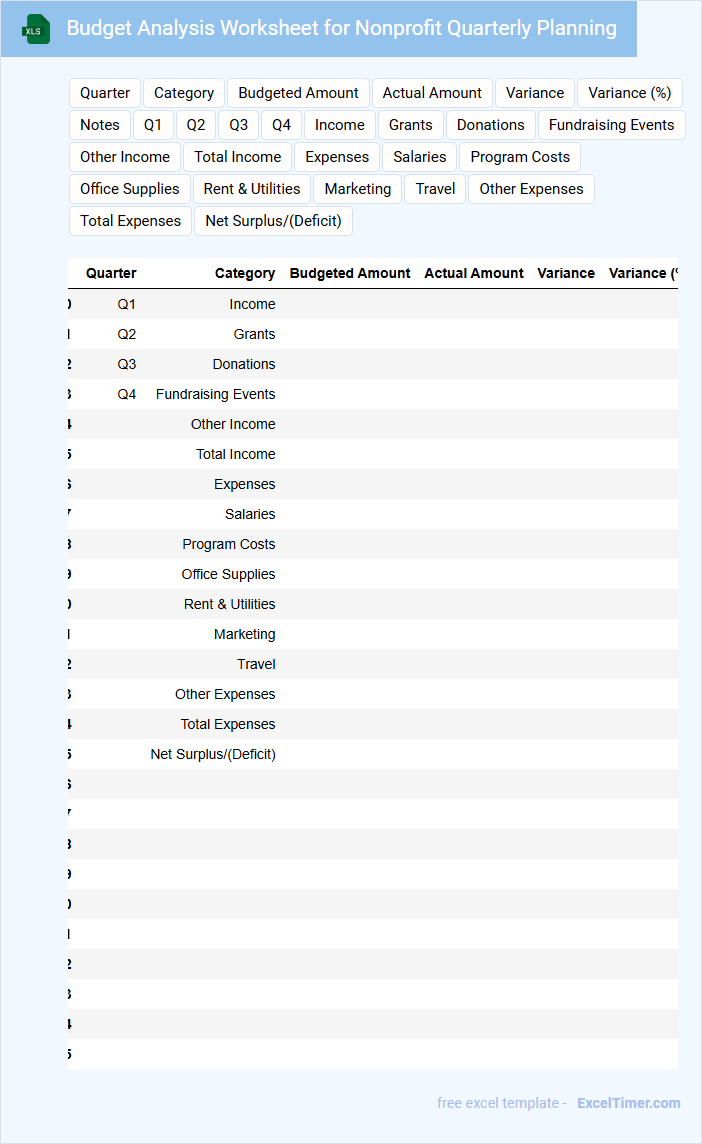
Task: Click the green XLS file icon
Action: (x=37, y=29)
